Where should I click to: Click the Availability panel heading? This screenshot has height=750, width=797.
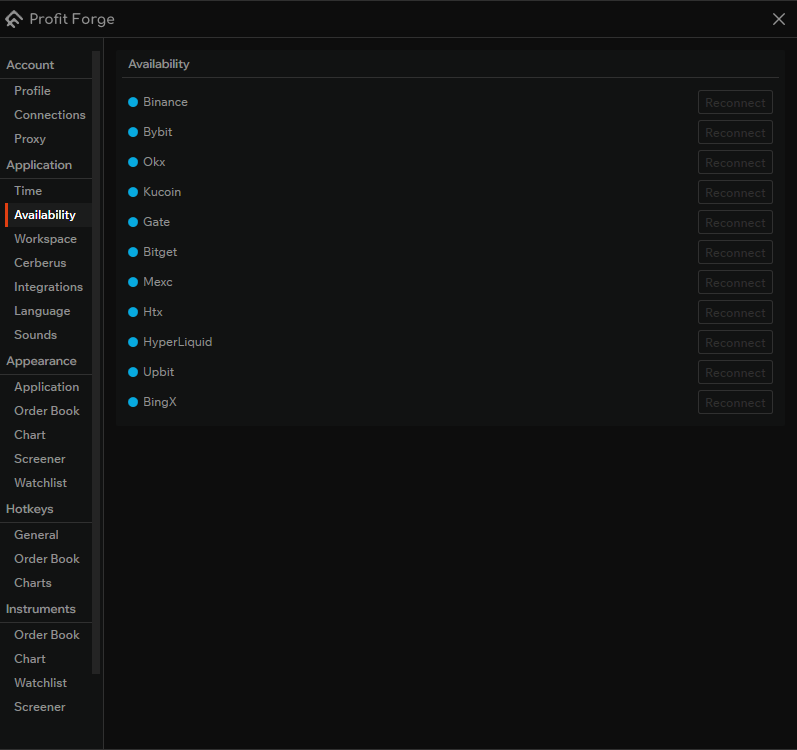pos(159,64)
